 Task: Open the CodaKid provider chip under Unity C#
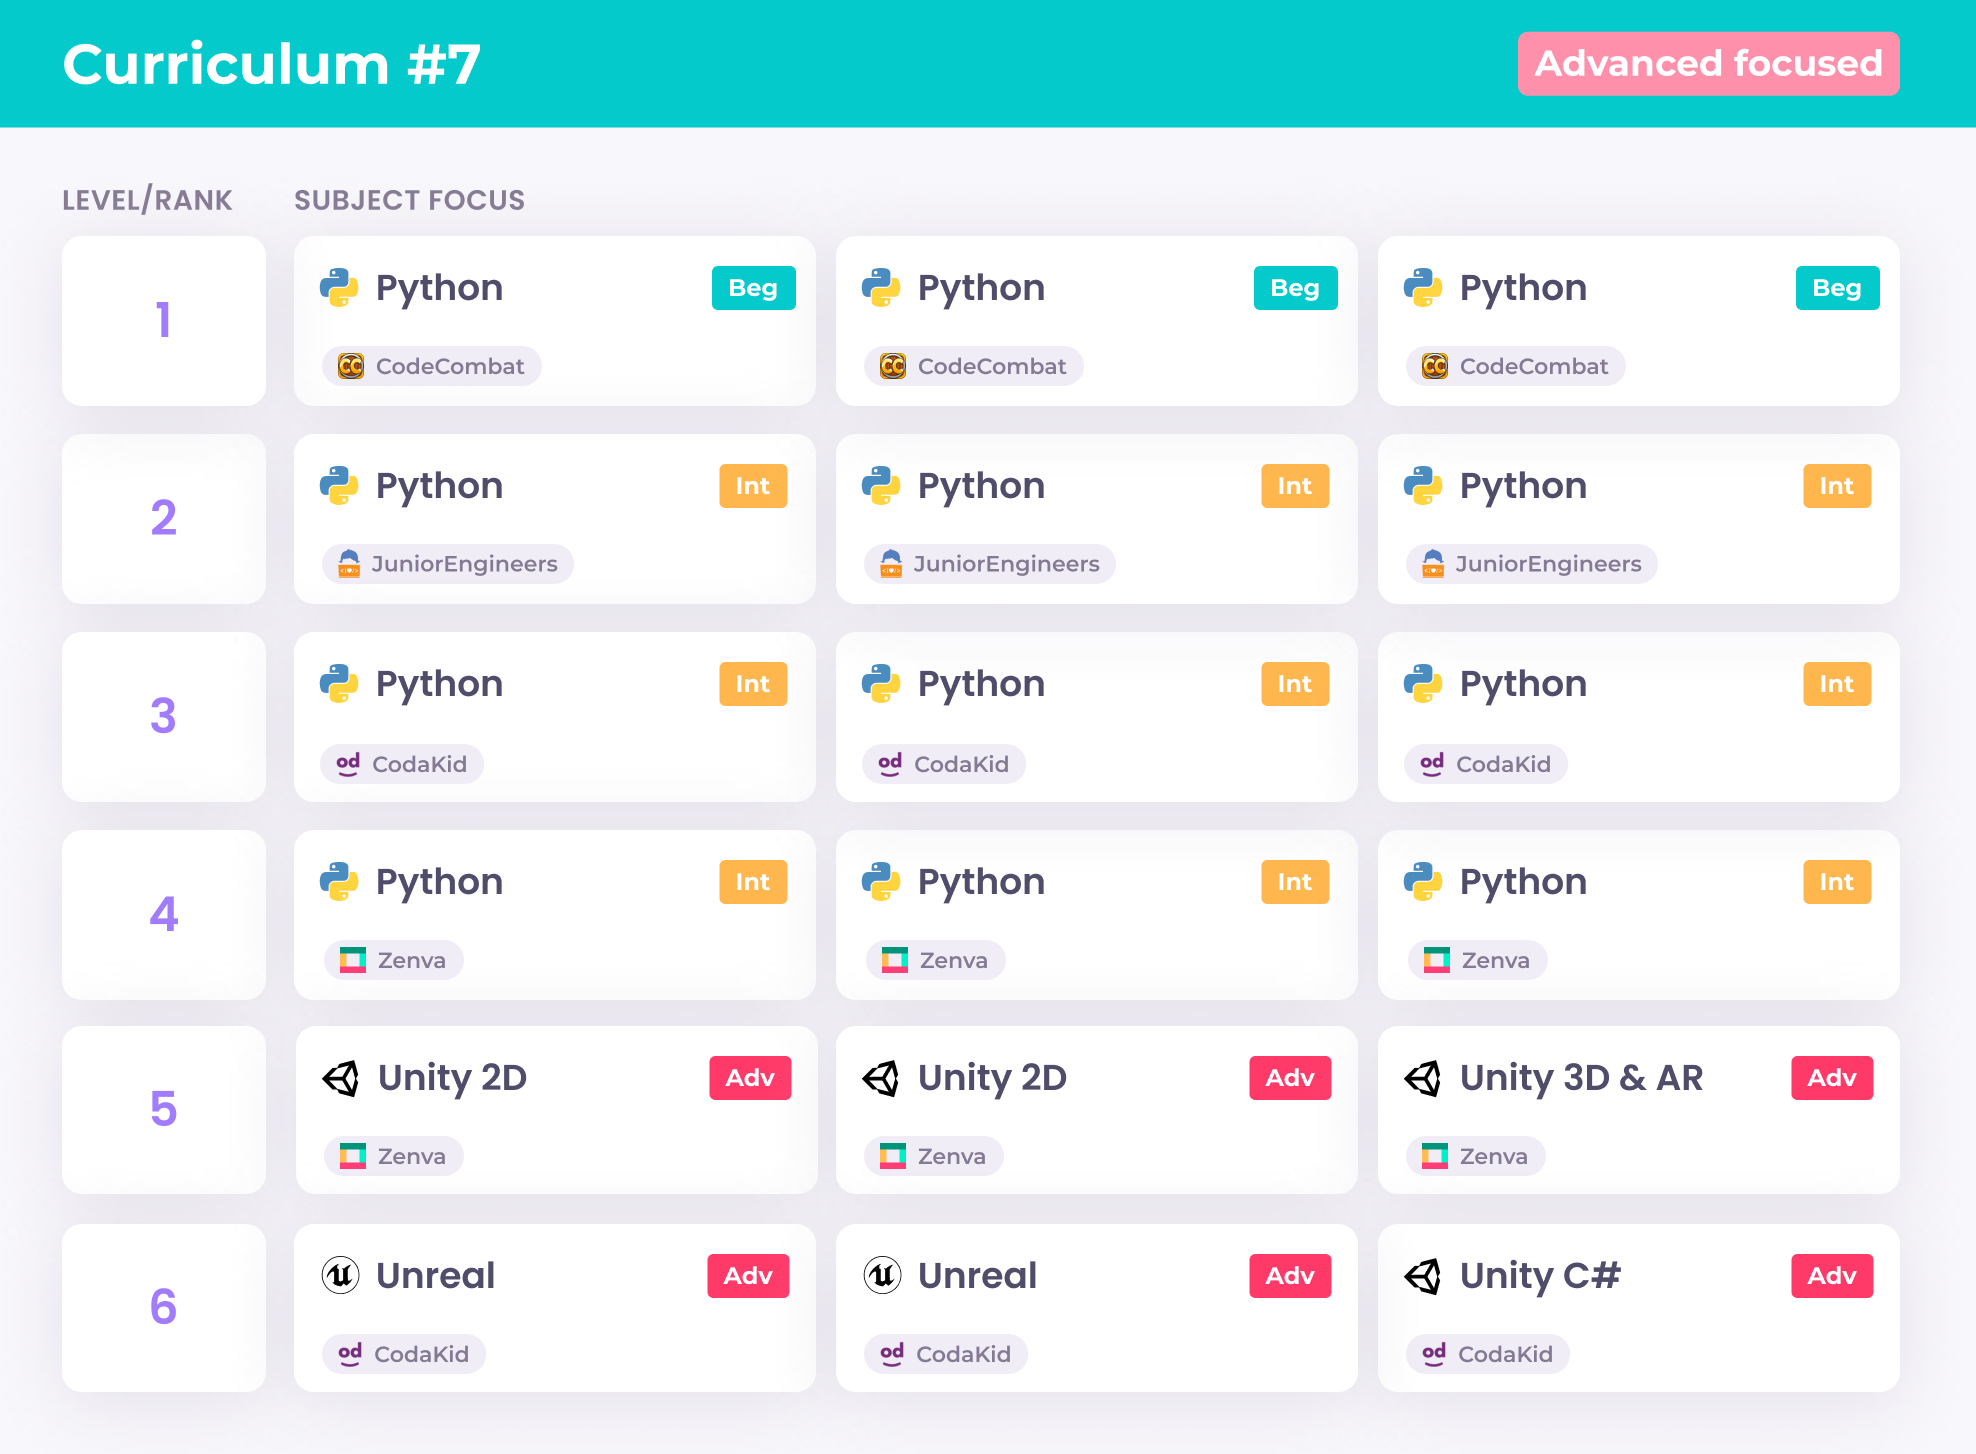1488,1354
